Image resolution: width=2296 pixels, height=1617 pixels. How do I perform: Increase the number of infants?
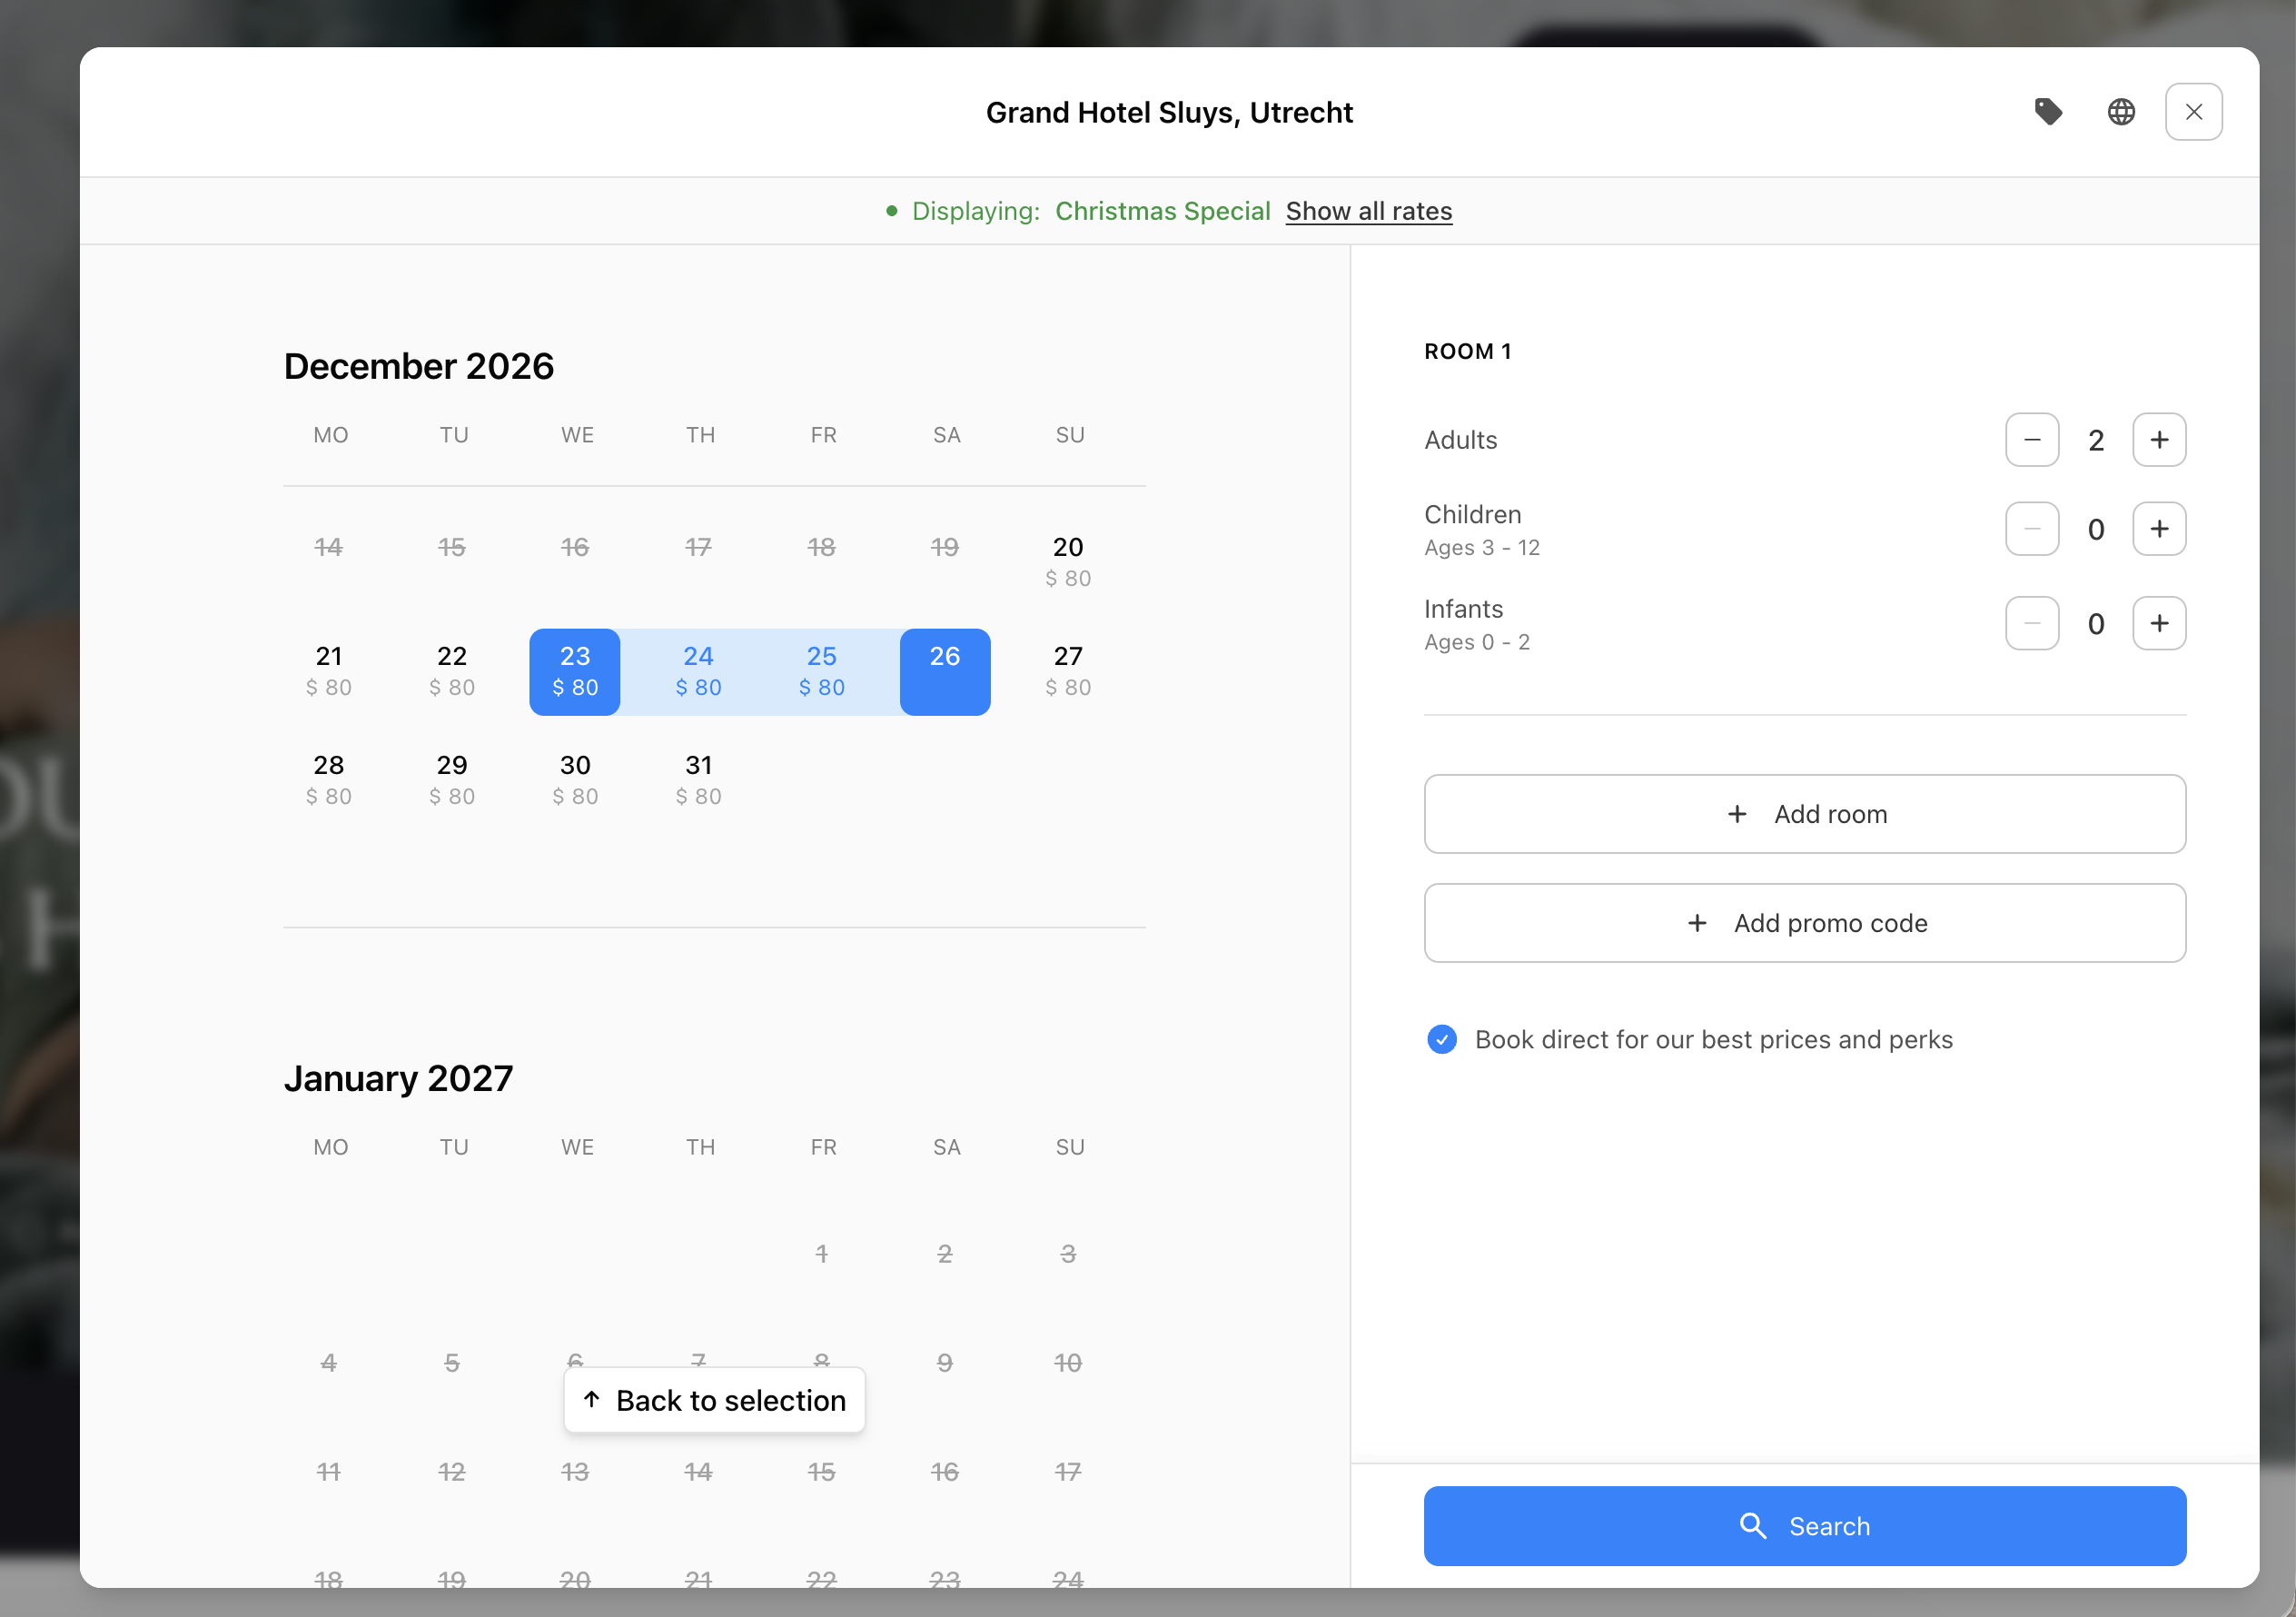(x=2160, y=623)
